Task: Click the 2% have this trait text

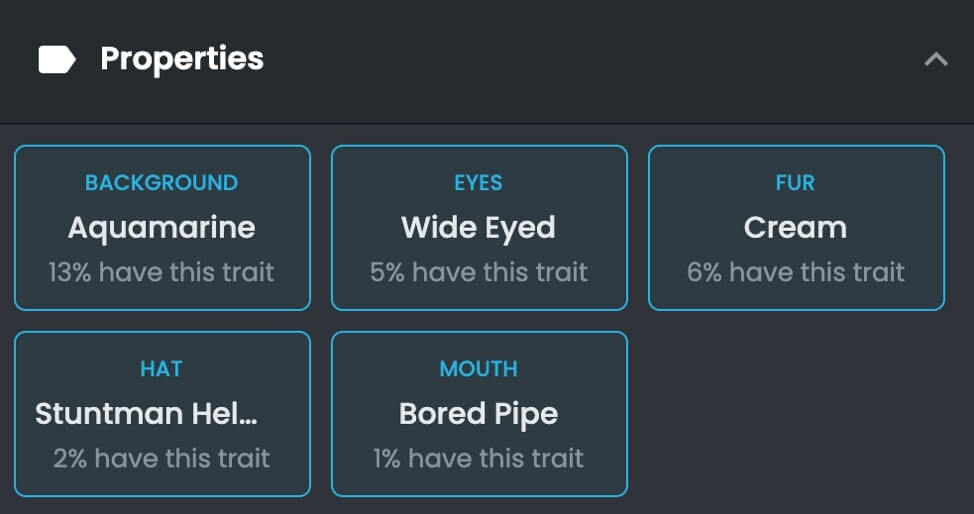Action: pos(161,458)
